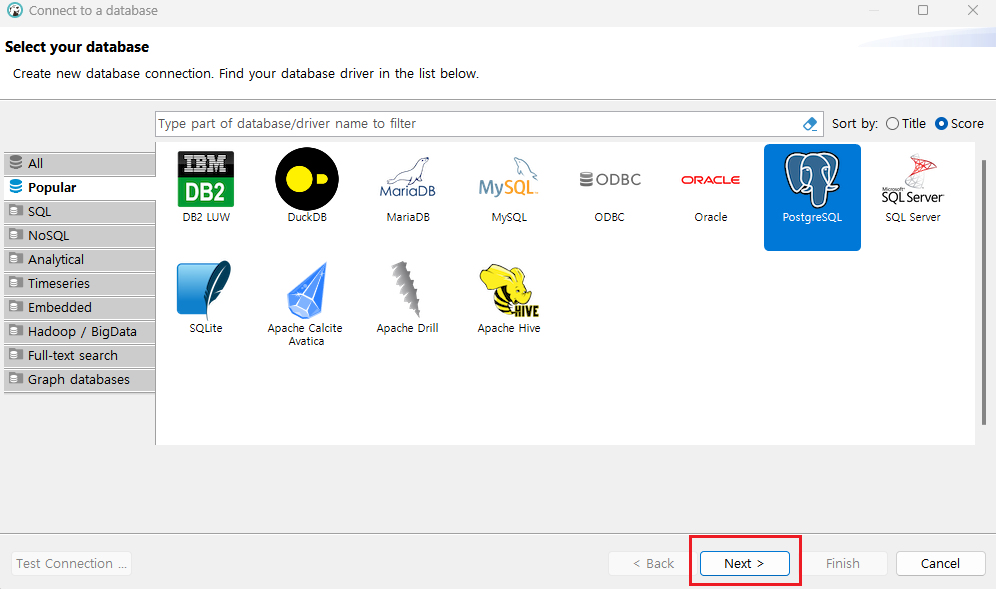Select the Apache Drill driver
996x589 pixels.
(408, 297)
